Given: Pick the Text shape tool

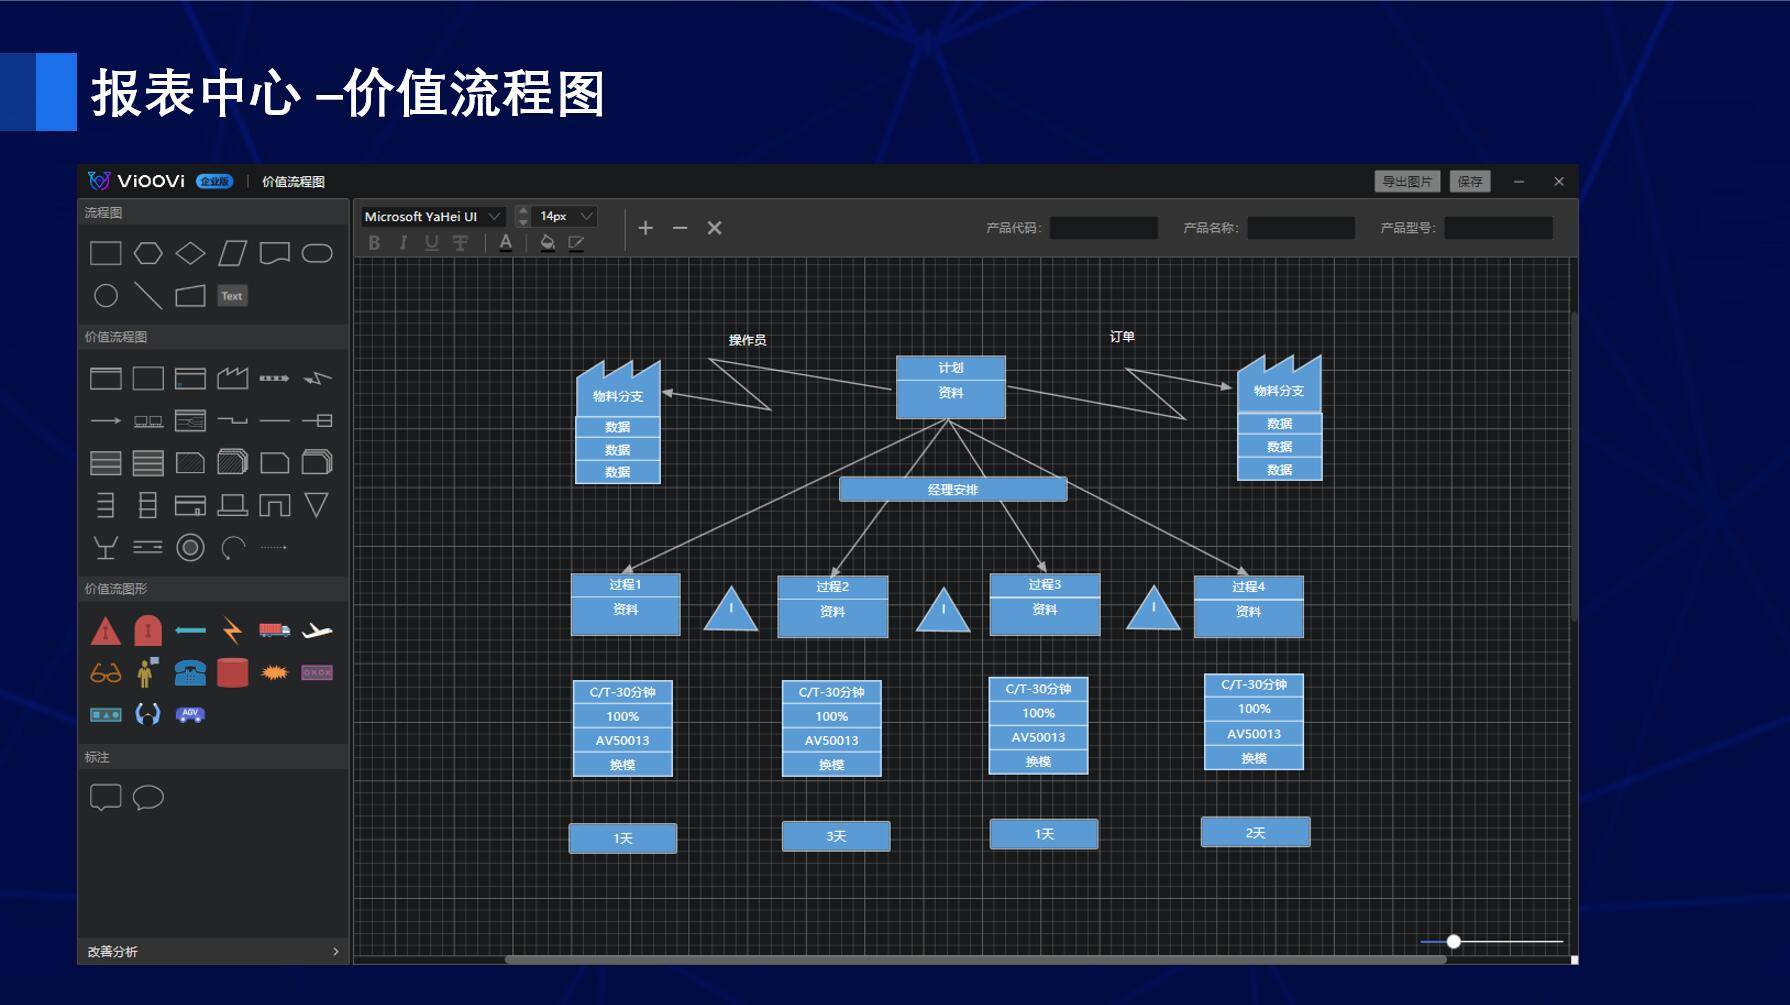Looking at the screenshot, I should pos(232,296).
